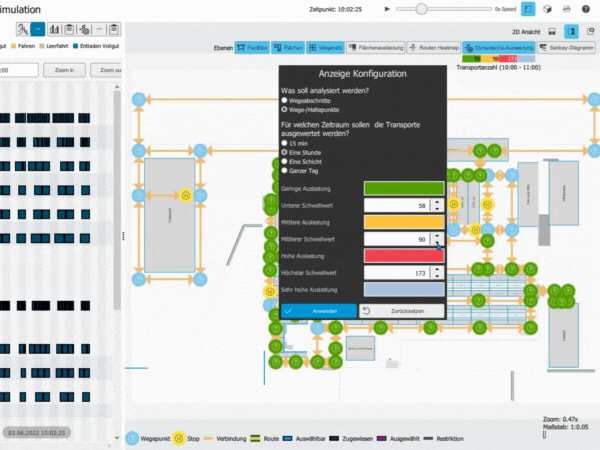Select the Wegeabschnitte radio option
Image resolution: width=600 pixels, height=450 pixels.
point(285,100)
